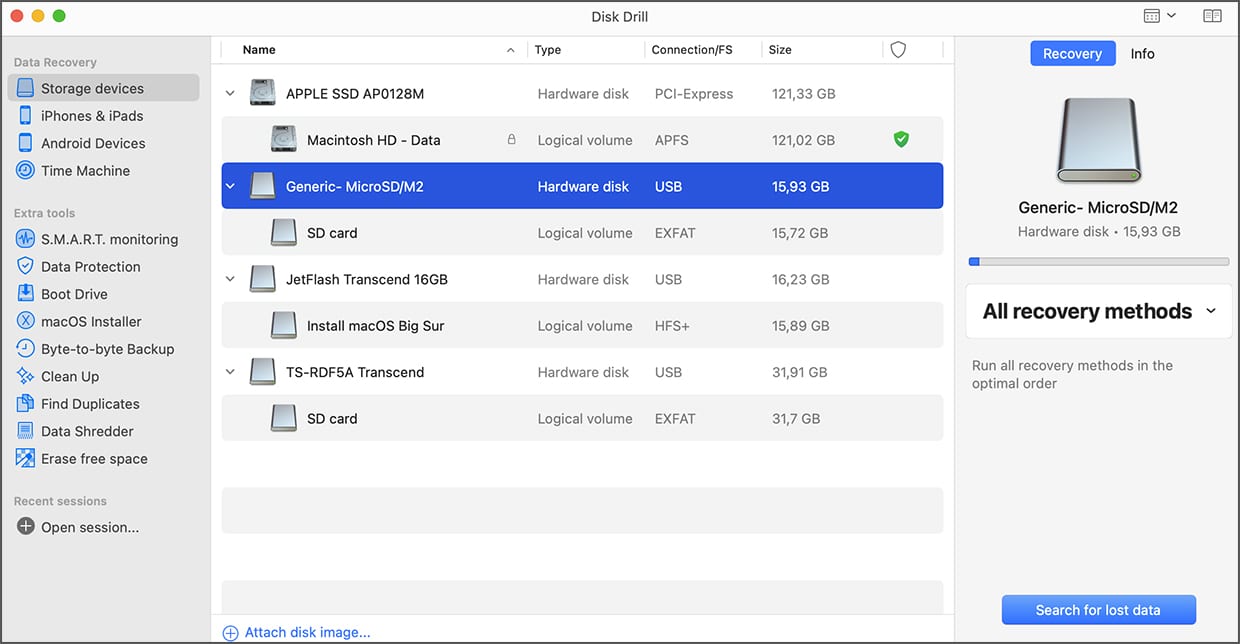Sort by Size column header
Screen dimensions: 1240x644
(x=780, y=50)
